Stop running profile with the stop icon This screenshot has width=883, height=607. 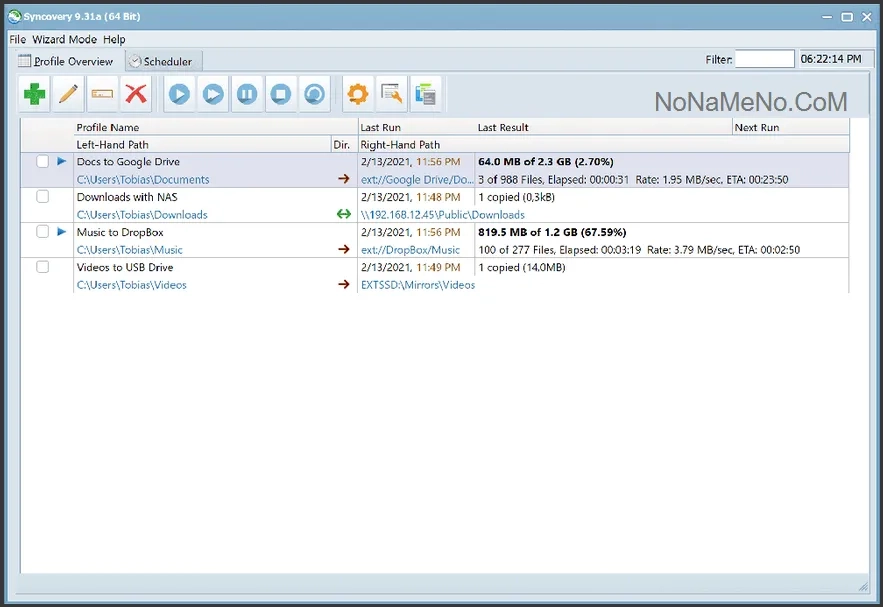(x=281, y=94)
